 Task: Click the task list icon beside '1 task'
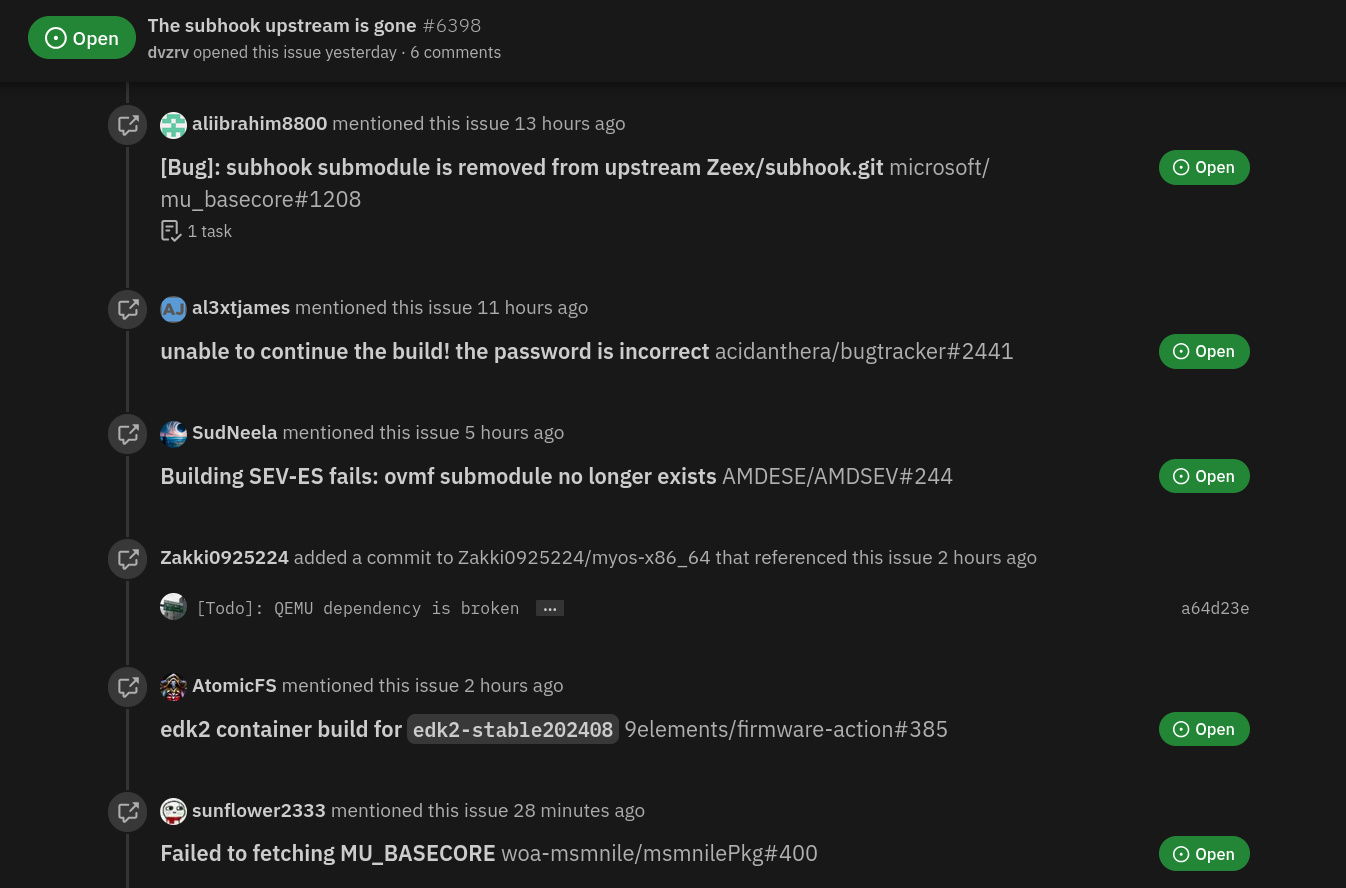pyautogui.click(x=171, y=231)
